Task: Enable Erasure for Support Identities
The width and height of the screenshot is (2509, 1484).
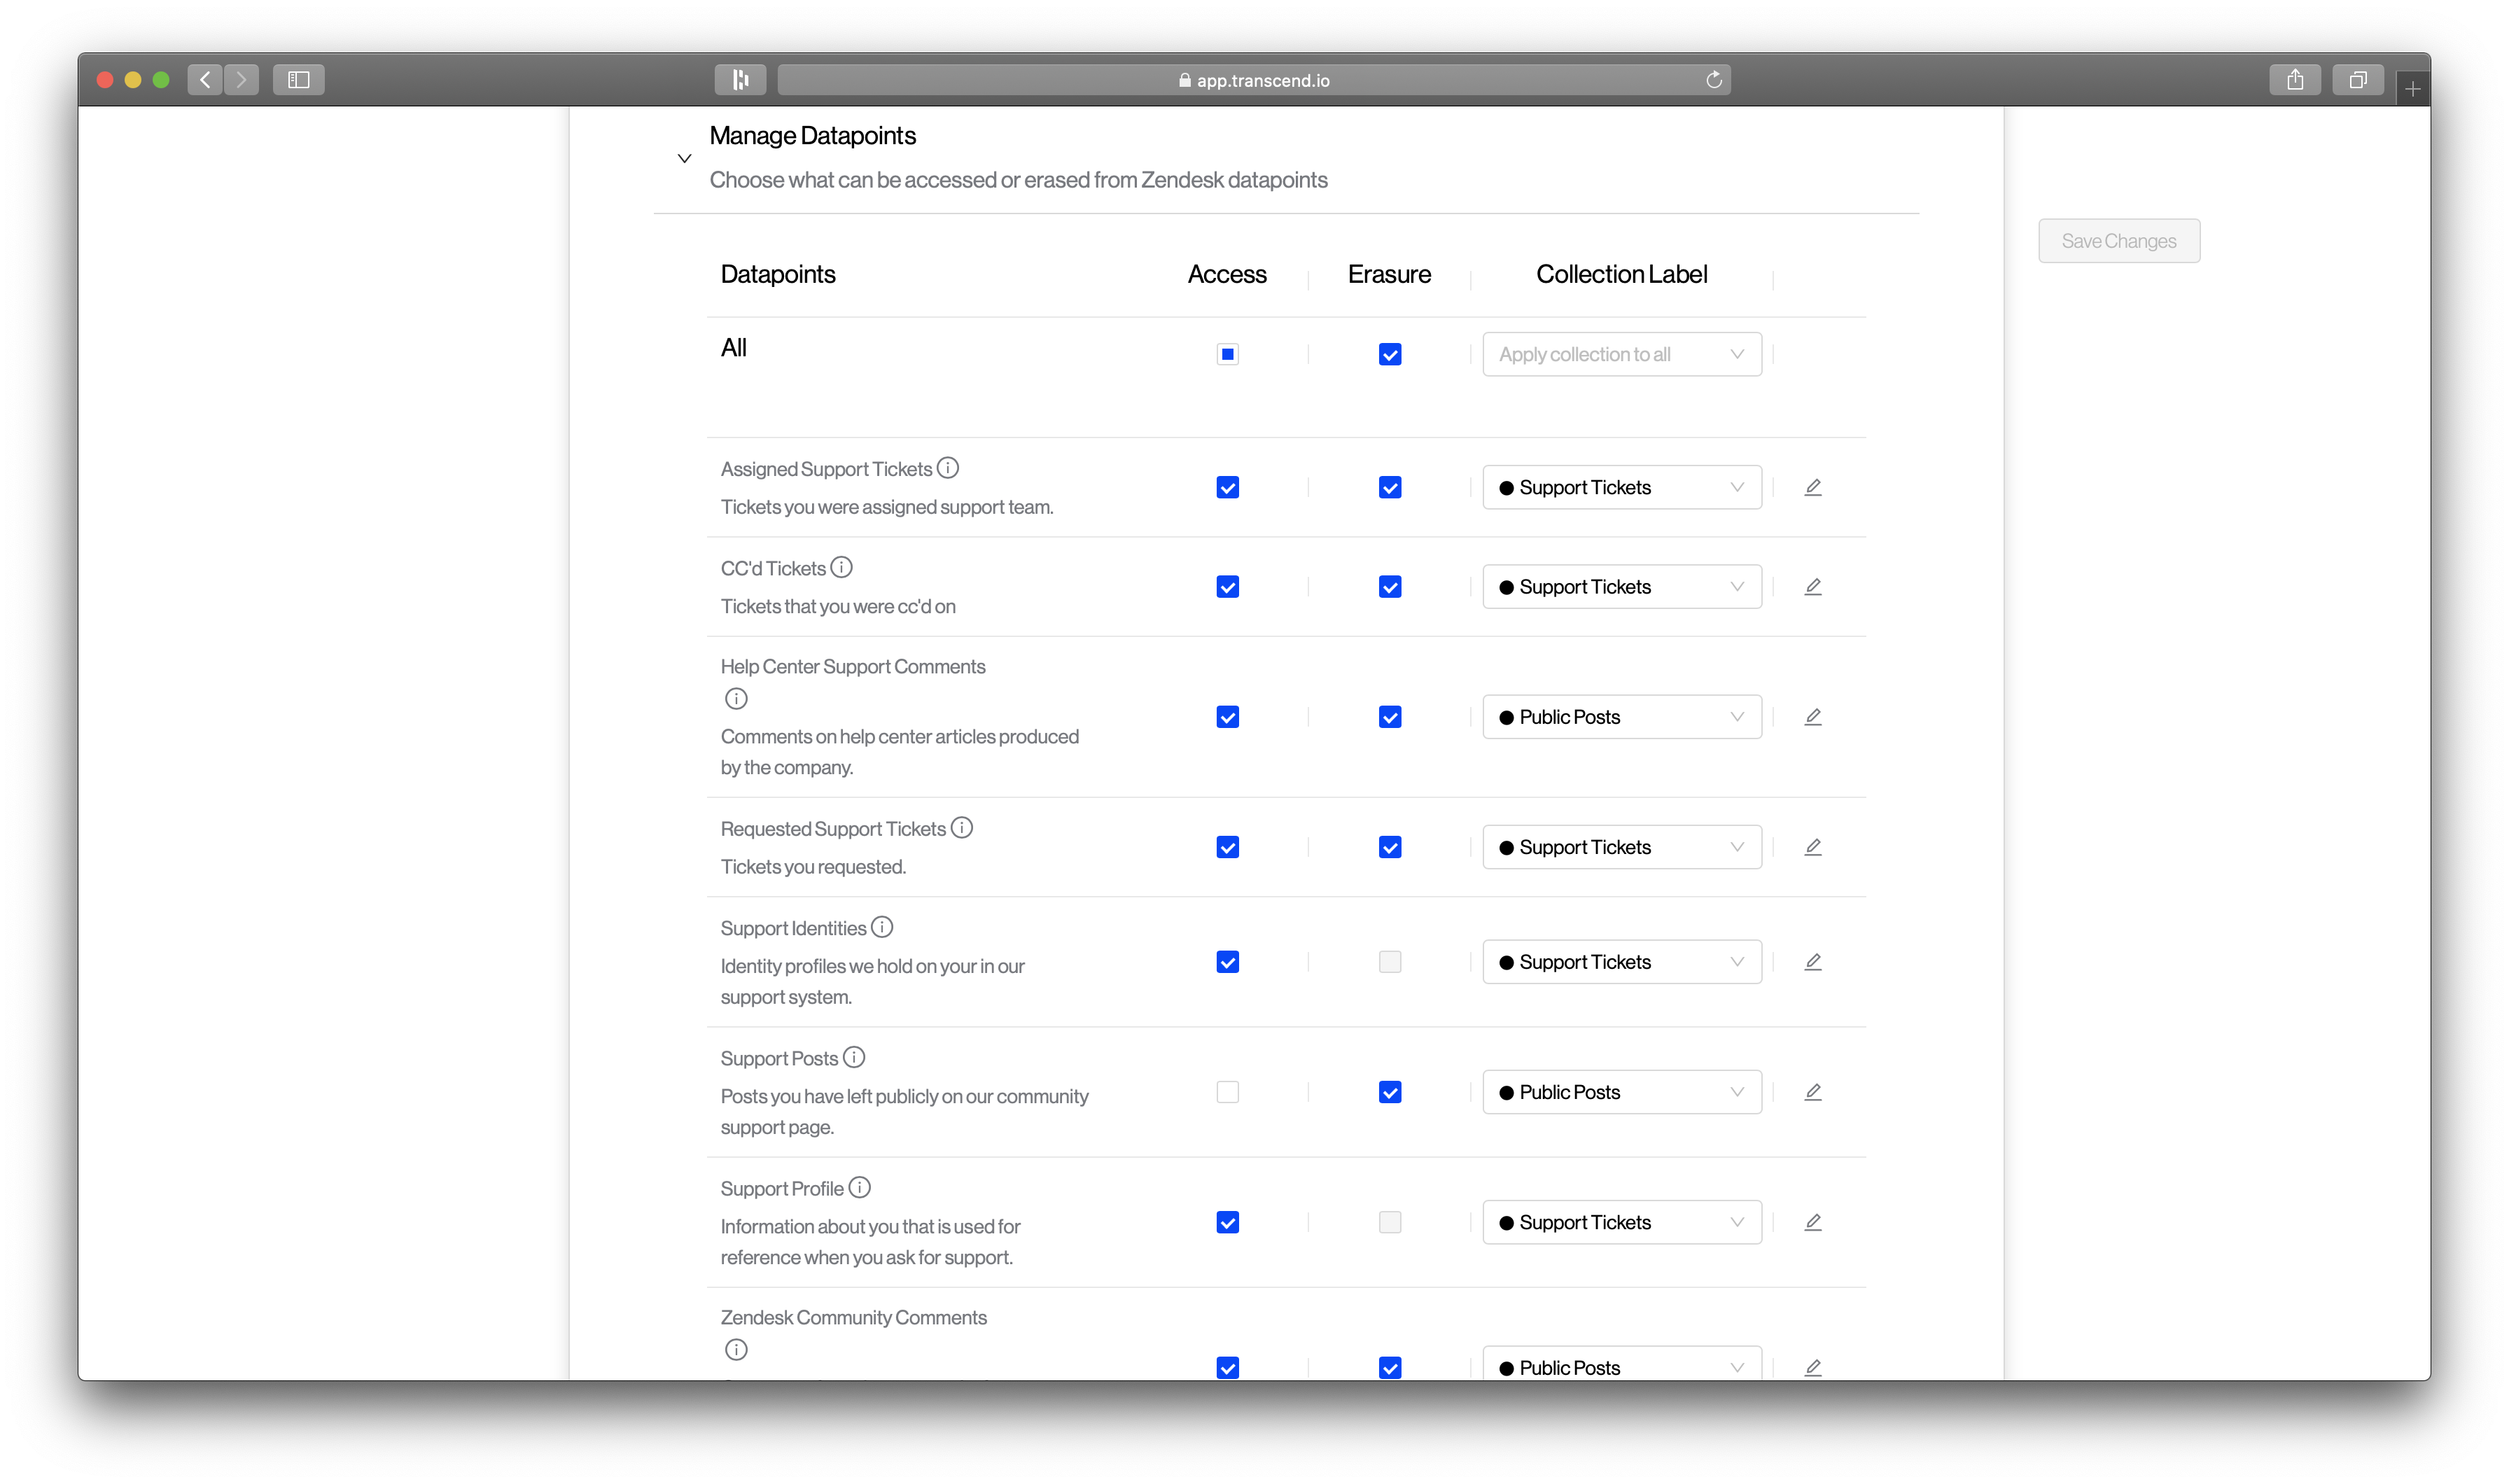Action: 1389,961
